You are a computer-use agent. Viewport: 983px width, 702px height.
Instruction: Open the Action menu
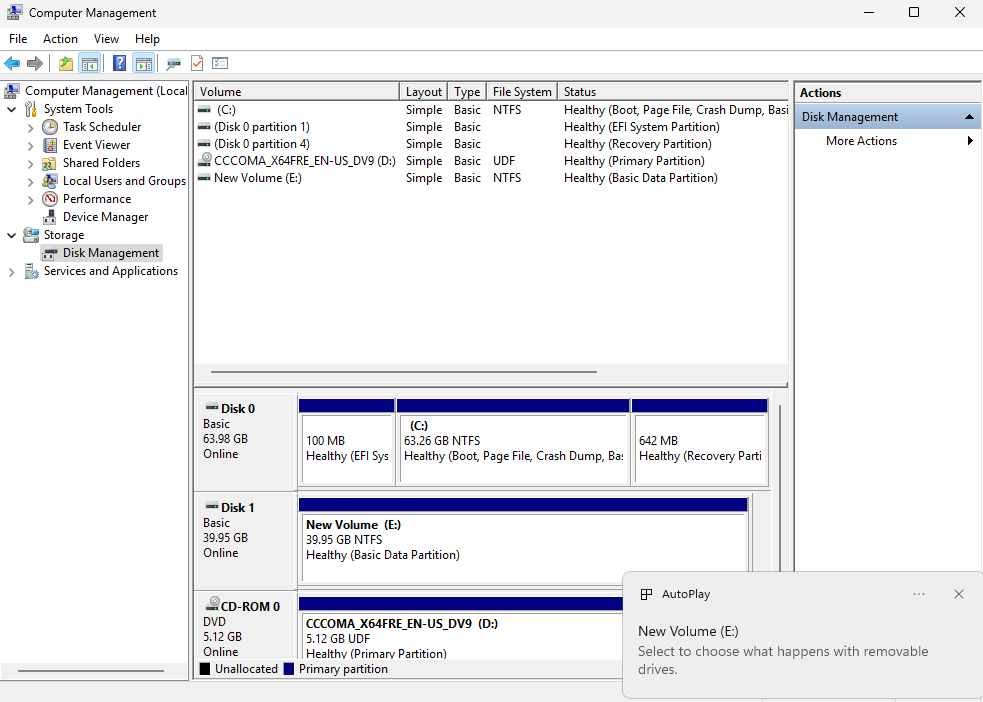point(60,39)
